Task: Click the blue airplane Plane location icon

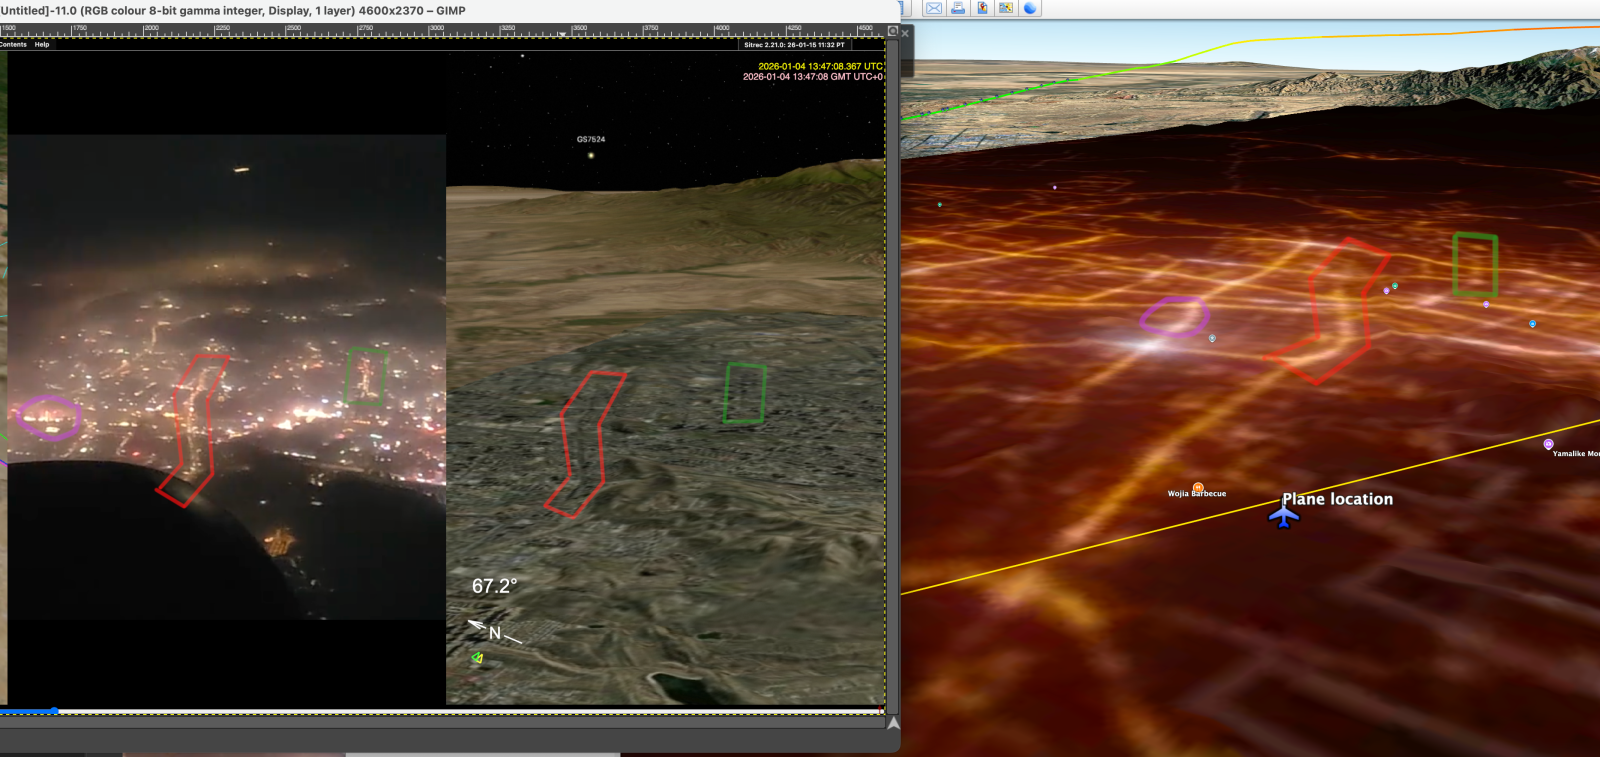Action: (1284, 516)
